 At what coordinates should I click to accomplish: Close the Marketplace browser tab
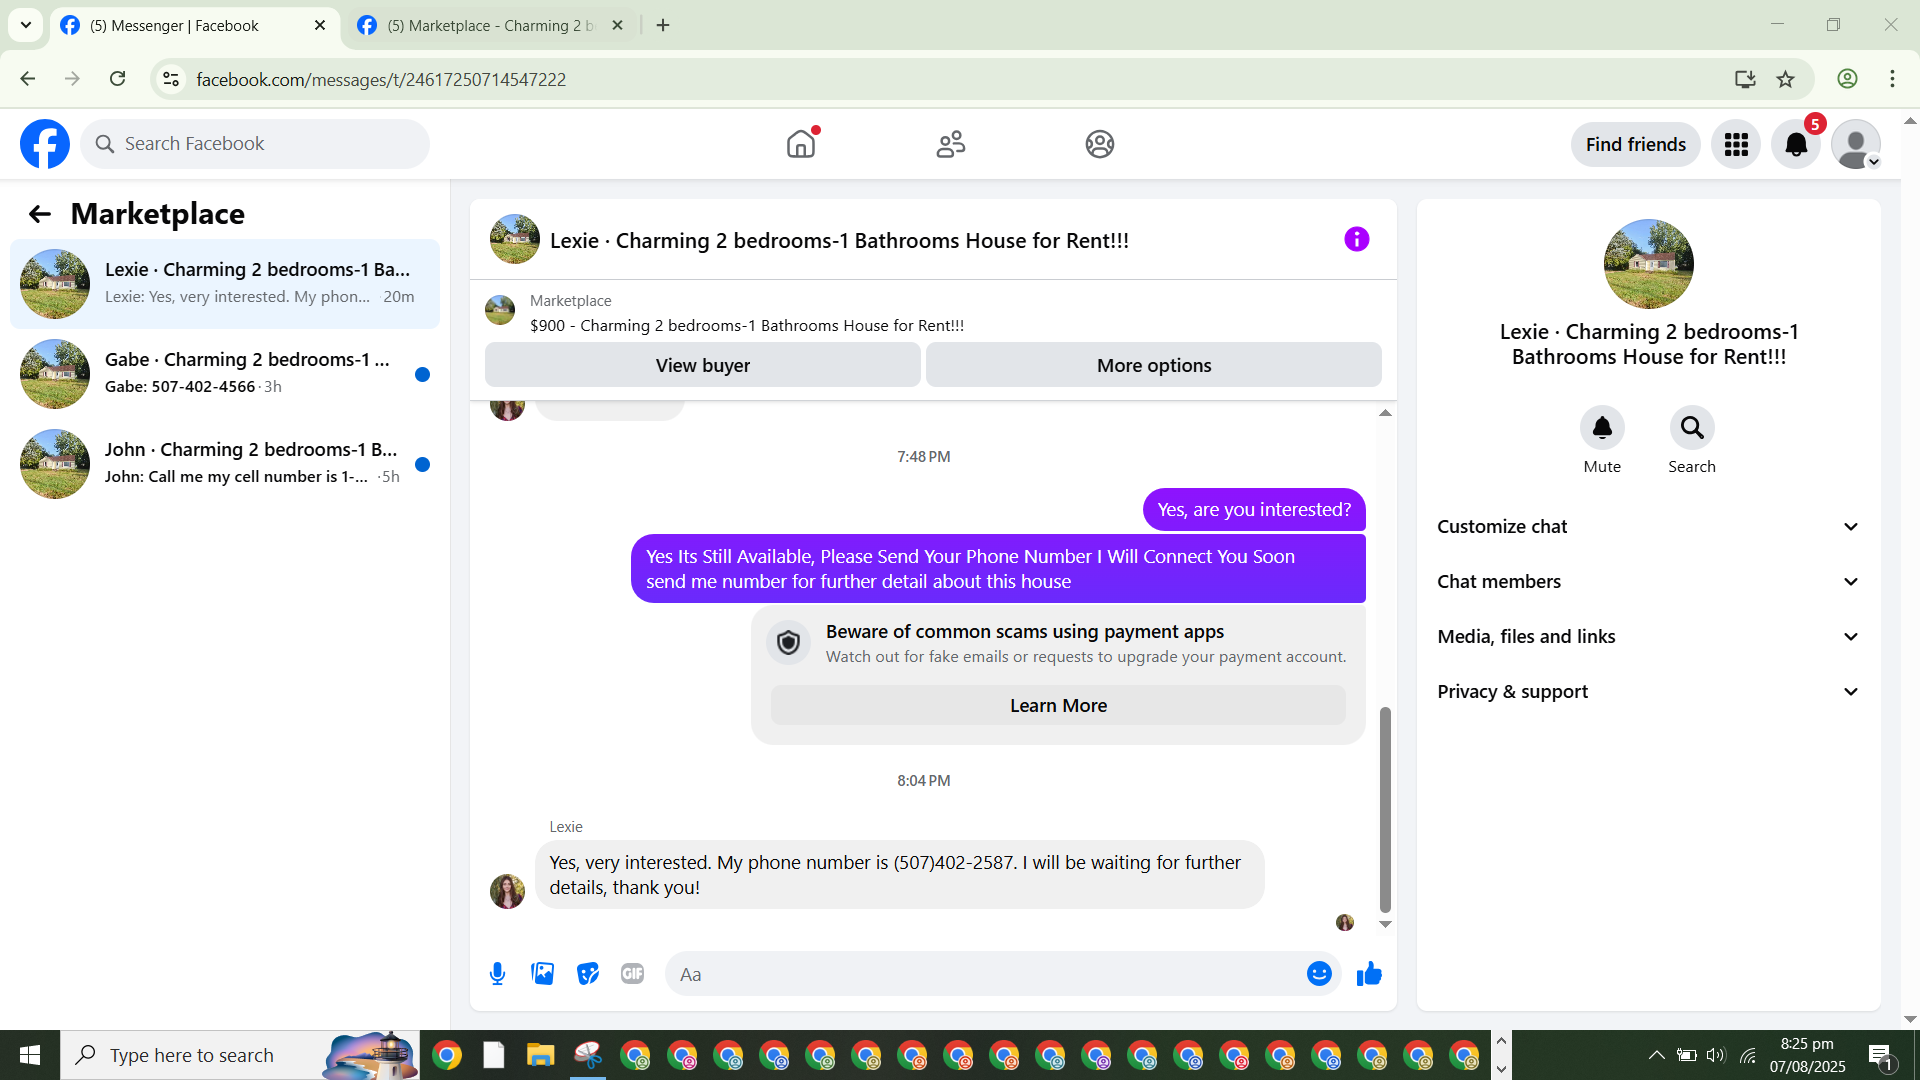(x=617, y=26)
